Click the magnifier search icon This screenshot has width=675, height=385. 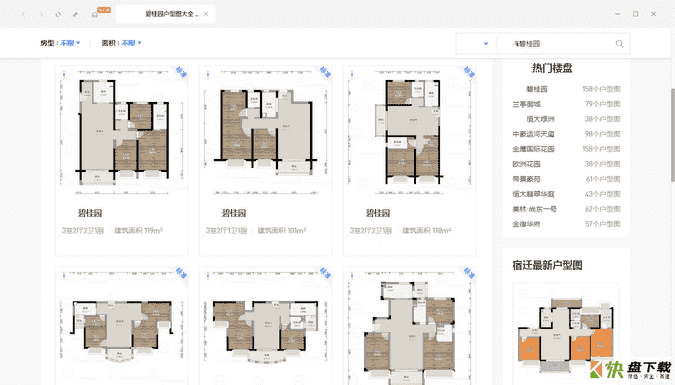[x=619, y=43]
